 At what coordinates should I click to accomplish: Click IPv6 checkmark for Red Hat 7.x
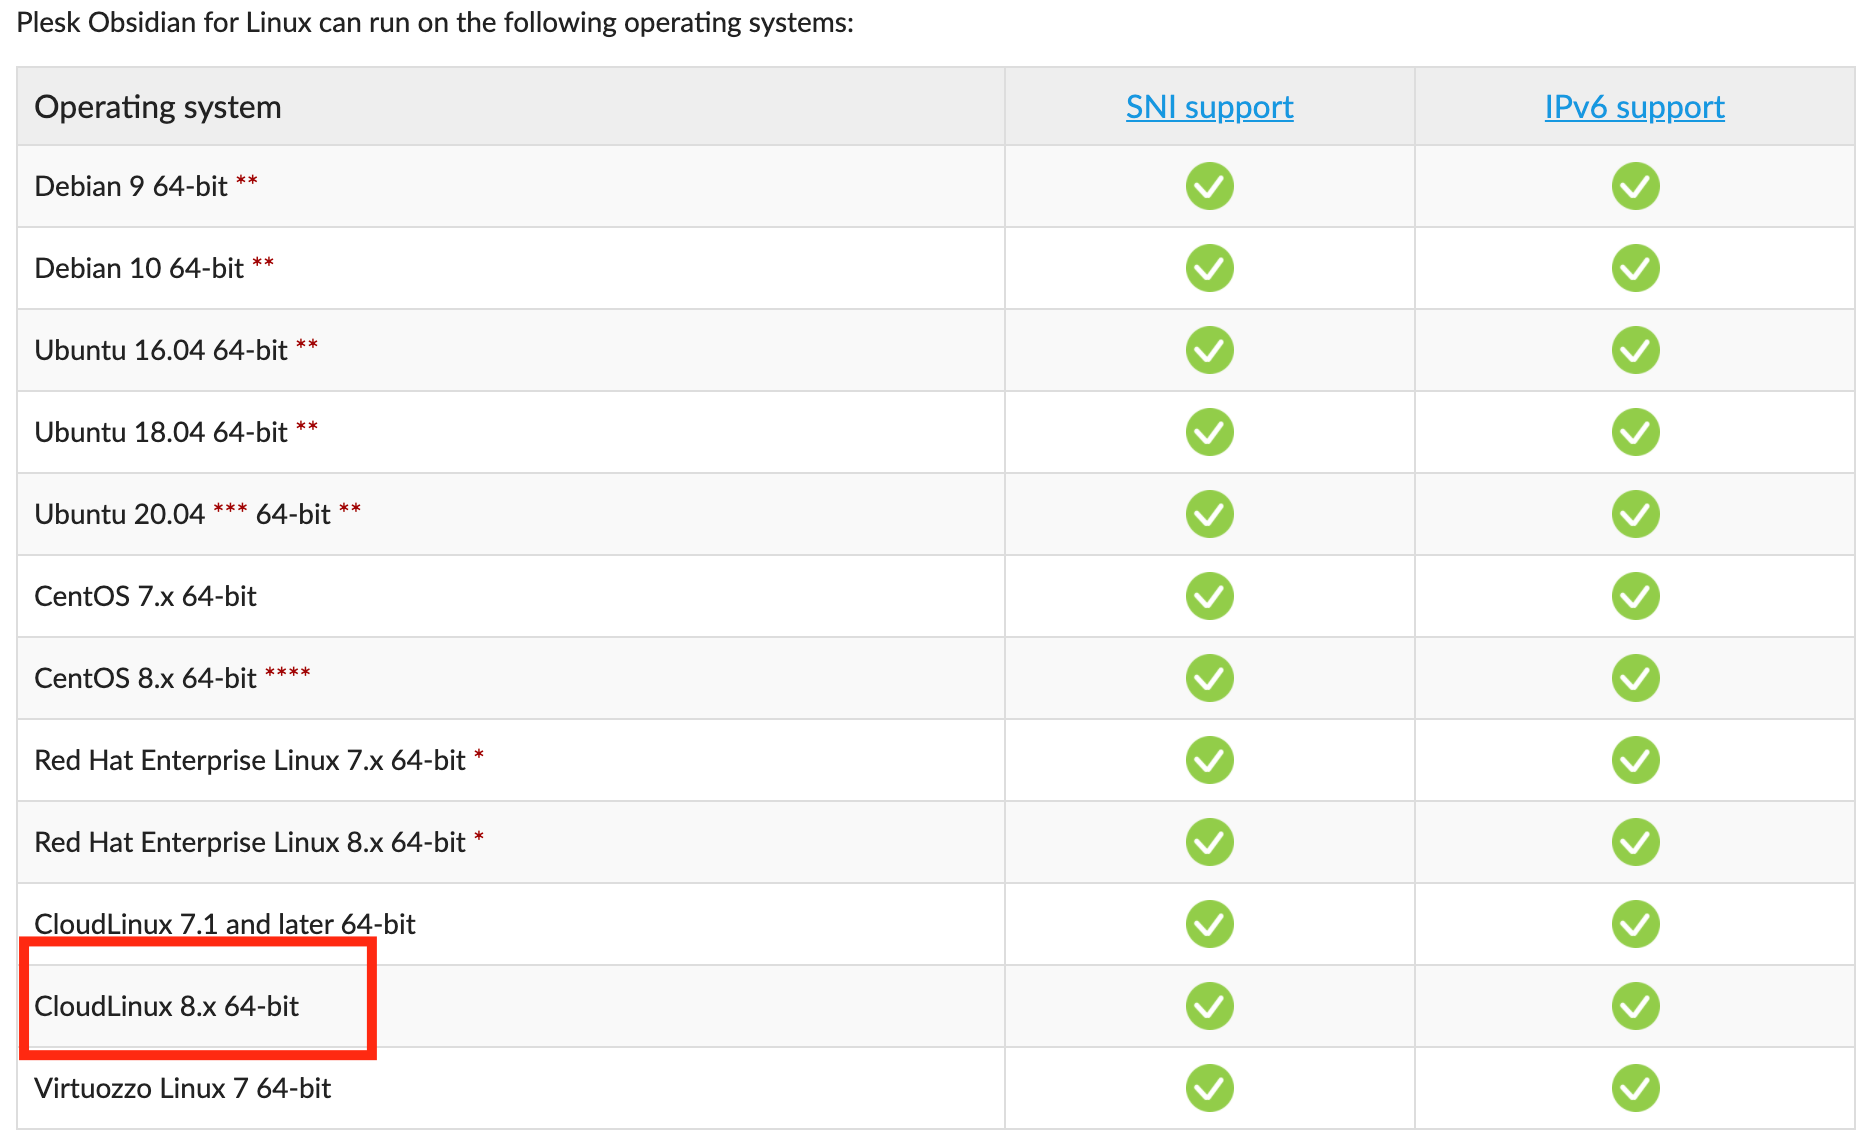[1635, 760]
